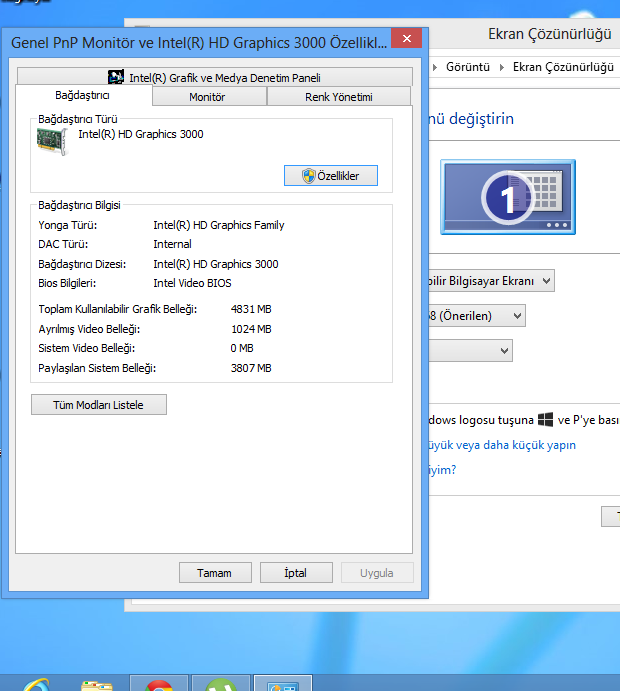Click 'Intel(R) HD Graphics Family' chip type
The height and width of the screenshot is (691, 620).
pos(219,225)
